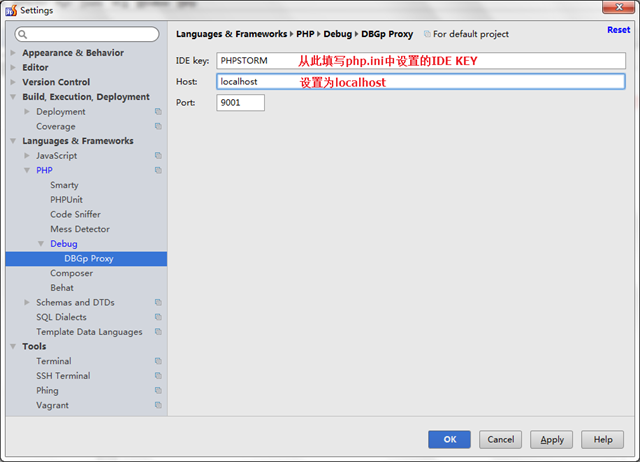Expand the Deployment node arrow

(x=27, y=111)
